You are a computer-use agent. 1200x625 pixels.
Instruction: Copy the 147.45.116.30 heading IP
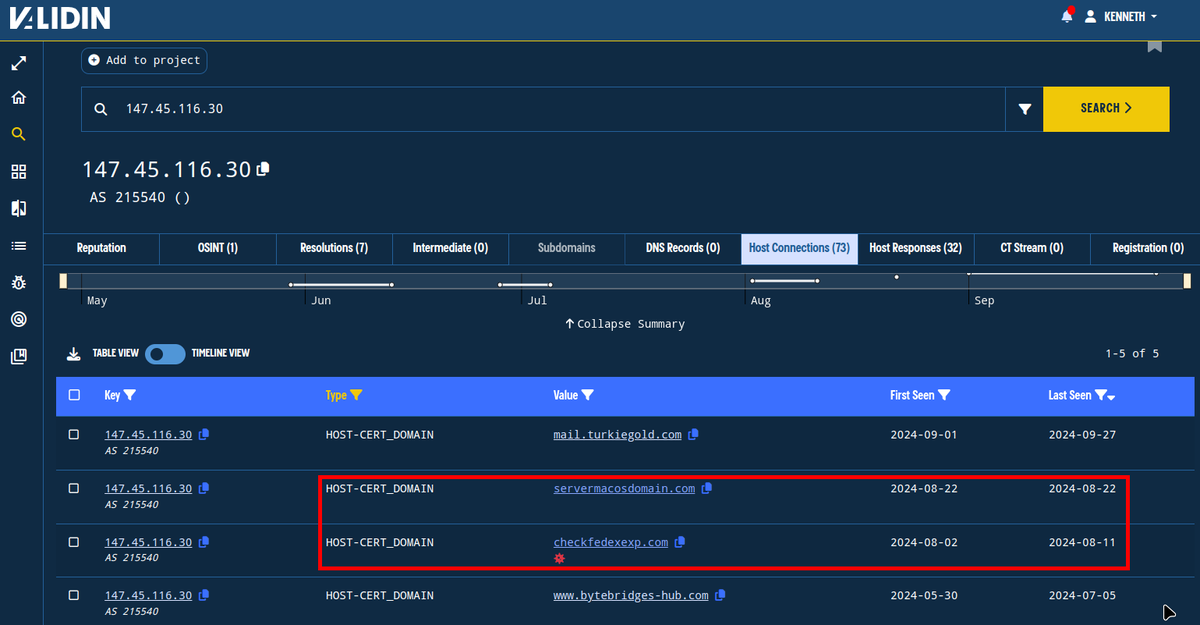coord(263,169)
